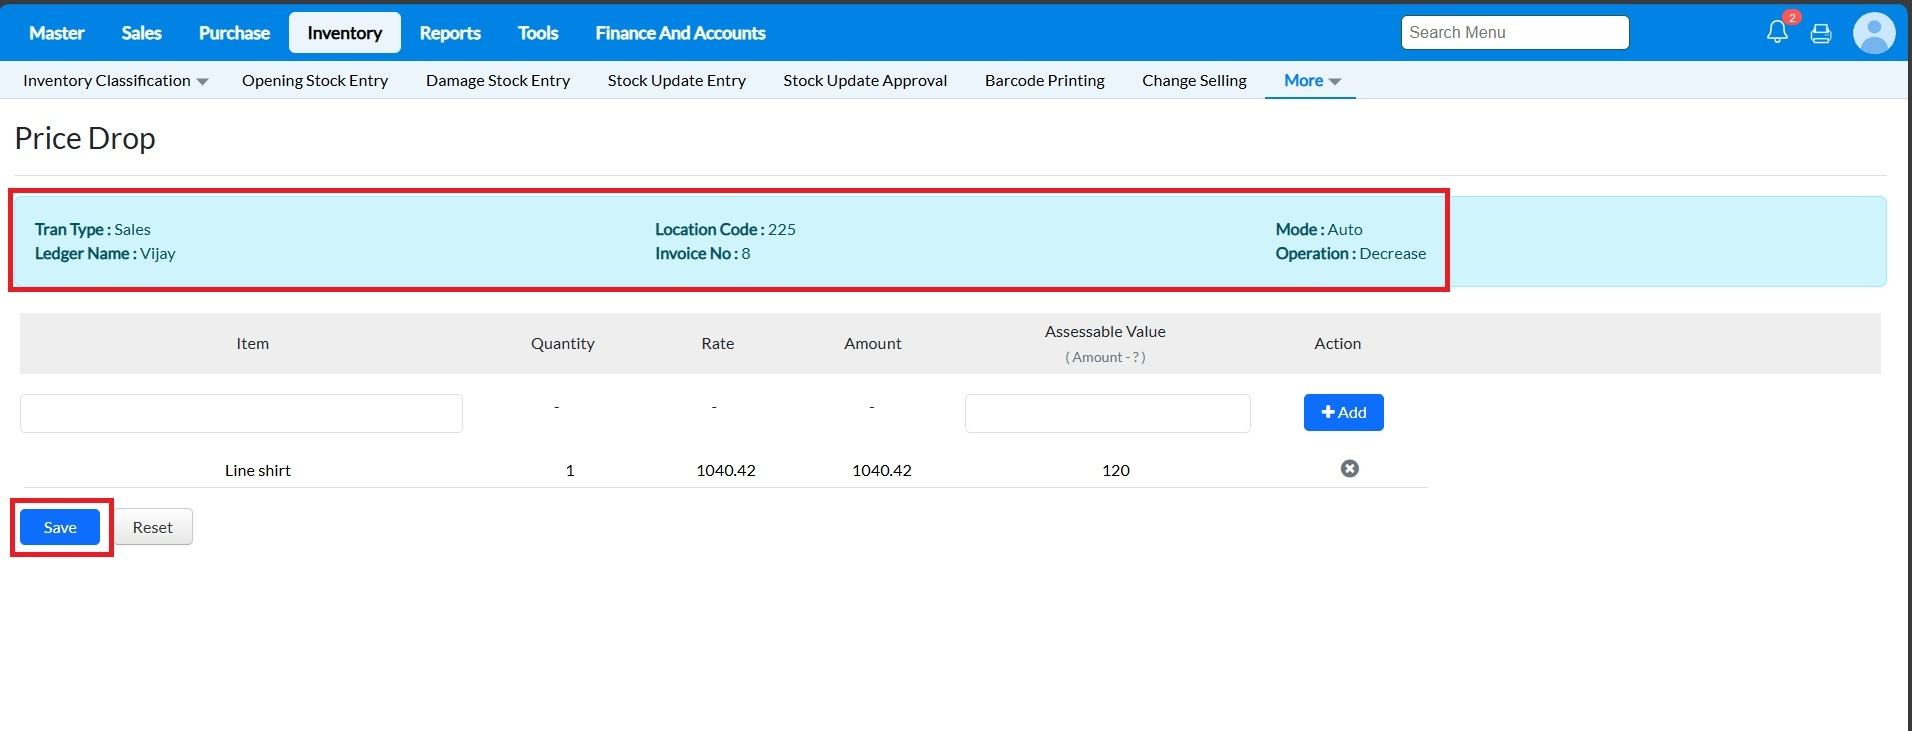Open the notifications bell icon
Image resolution: width=1912 pixels, height=731 pixels.
coord(1777,32)
